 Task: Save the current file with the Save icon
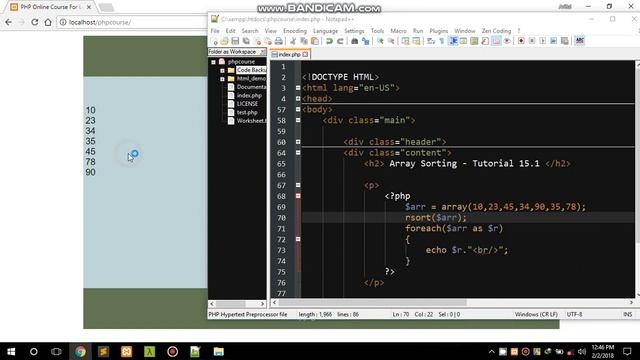[235, 41]
